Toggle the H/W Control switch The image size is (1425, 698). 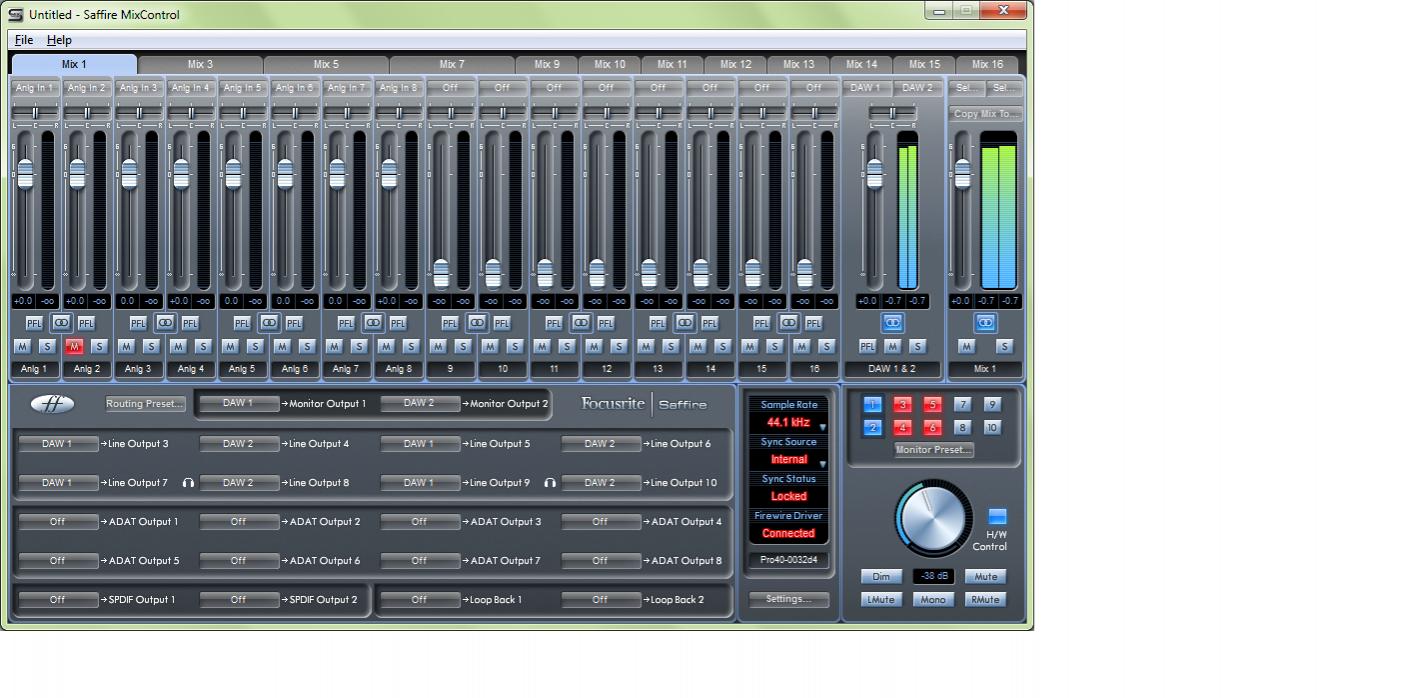[997, 517]
